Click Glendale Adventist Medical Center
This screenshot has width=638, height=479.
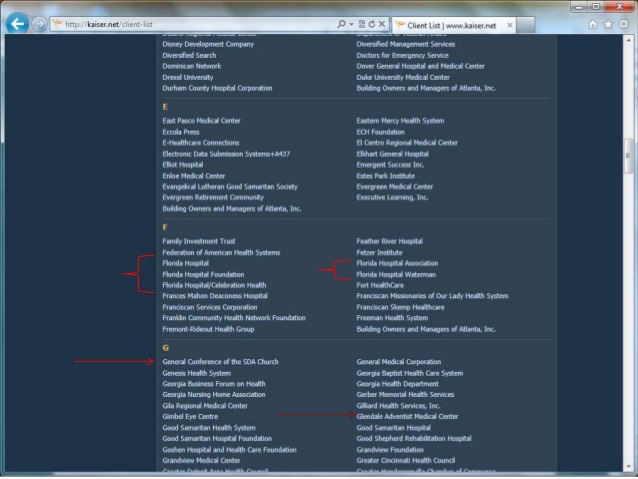(x=407, y=416)
